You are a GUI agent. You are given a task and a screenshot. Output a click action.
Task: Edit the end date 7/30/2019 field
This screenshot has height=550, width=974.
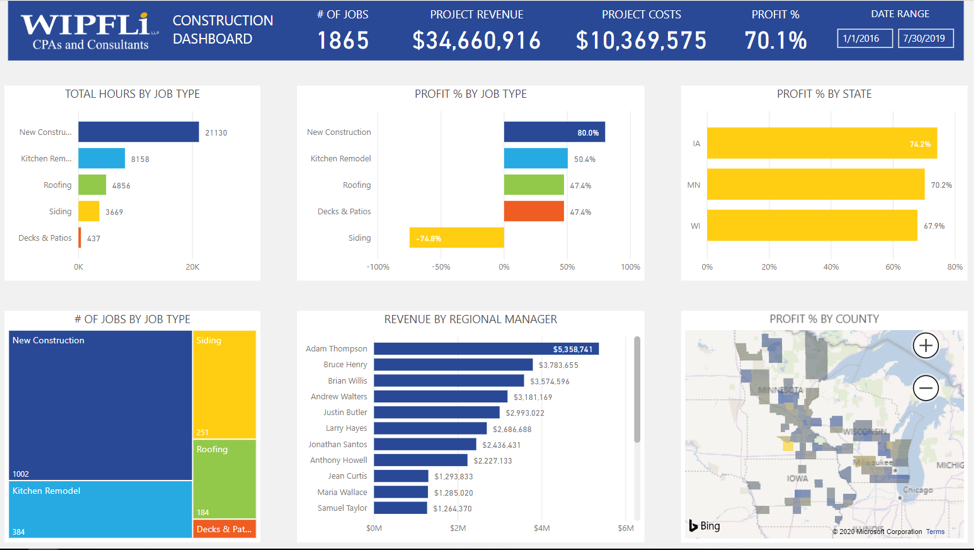tap(925, 39)
